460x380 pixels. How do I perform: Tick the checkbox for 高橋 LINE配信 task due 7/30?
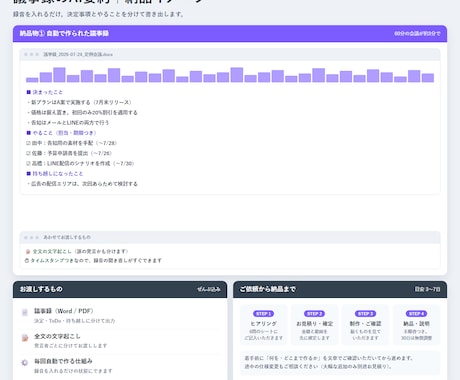click(x=28, y=163)
